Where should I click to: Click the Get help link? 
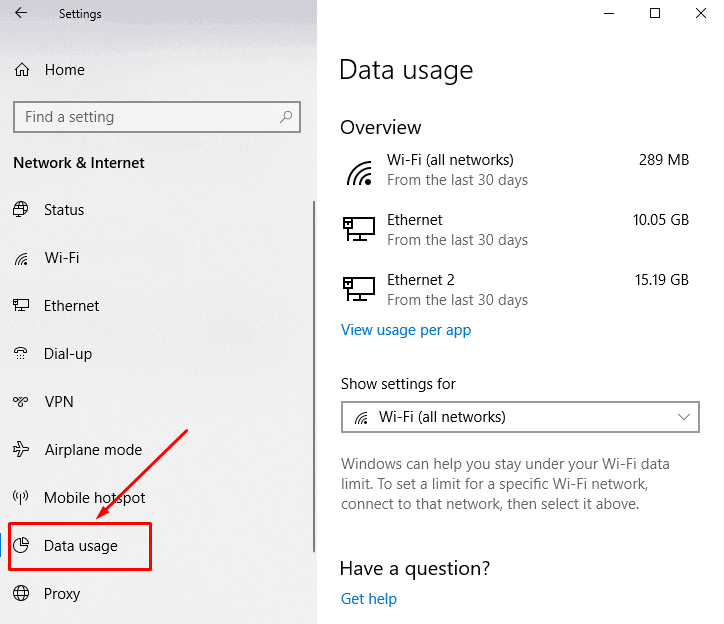click(369, 599)
